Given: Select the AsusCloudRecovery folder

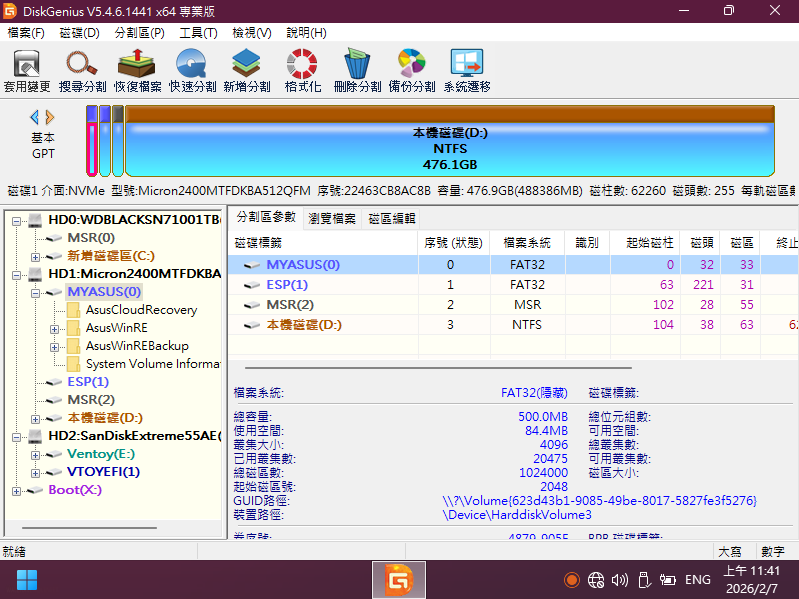Looking at the screenshot, I should pyautogui.click(x=141, y=310).
